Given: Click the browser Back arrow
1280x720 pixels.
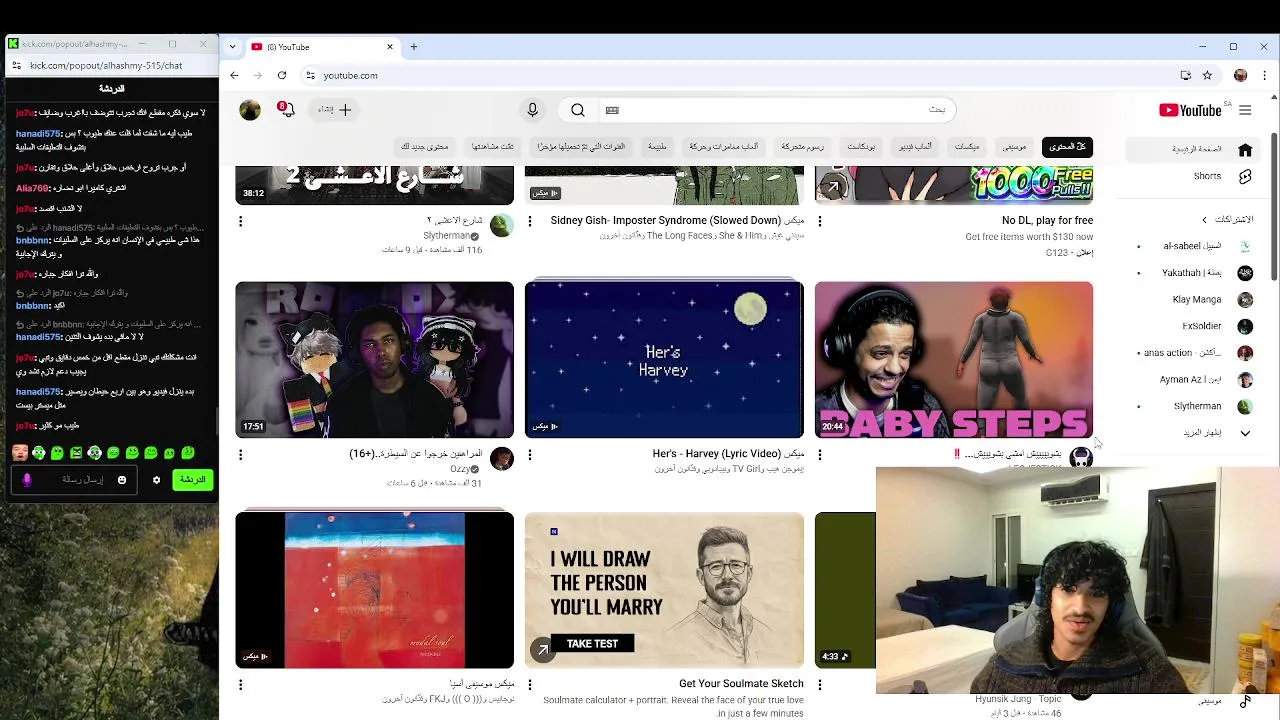Looking at the screenshot, I should pyautogui.click(x=234, y=75).
